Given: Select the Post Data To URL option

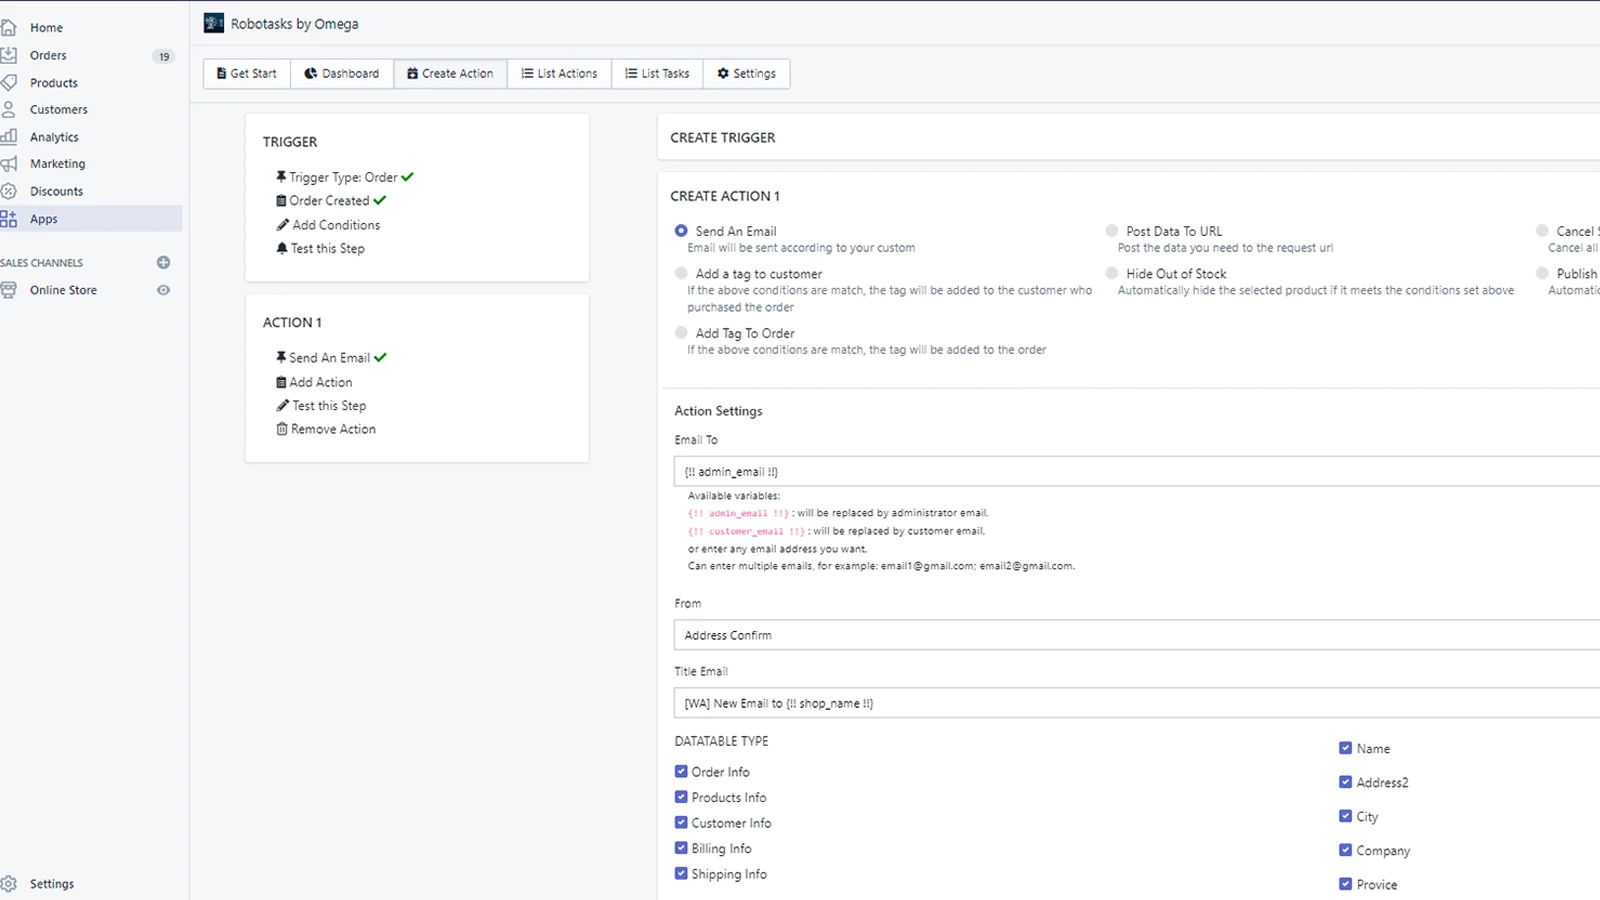Looking at the screenshot, I should point(1112,230).
